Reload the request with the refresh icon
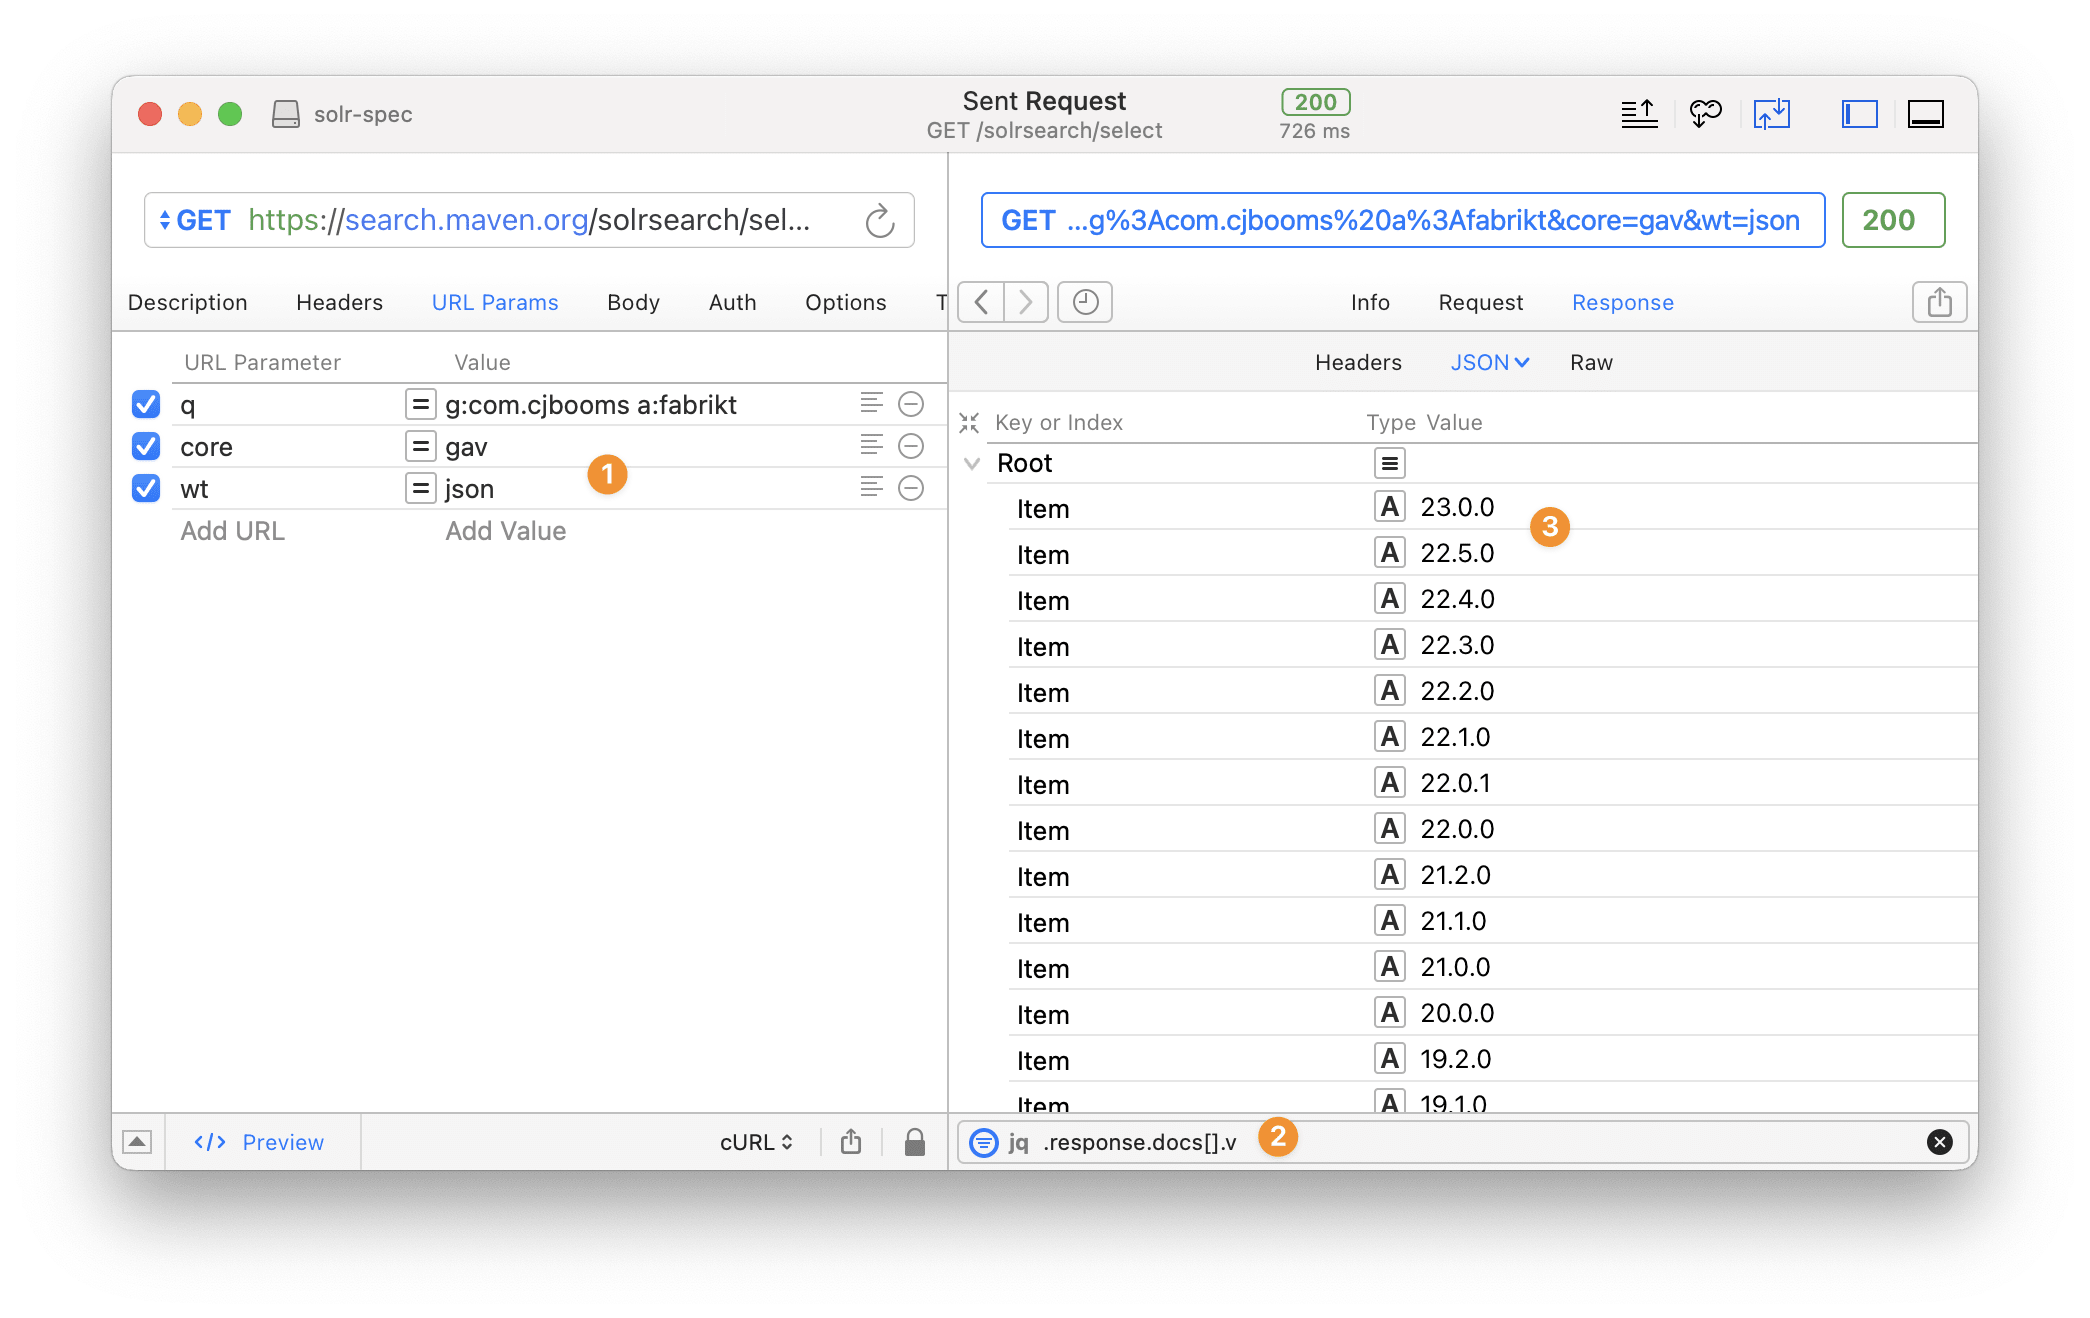This screenshot has width=2090, height=1318. coord(879,220)
